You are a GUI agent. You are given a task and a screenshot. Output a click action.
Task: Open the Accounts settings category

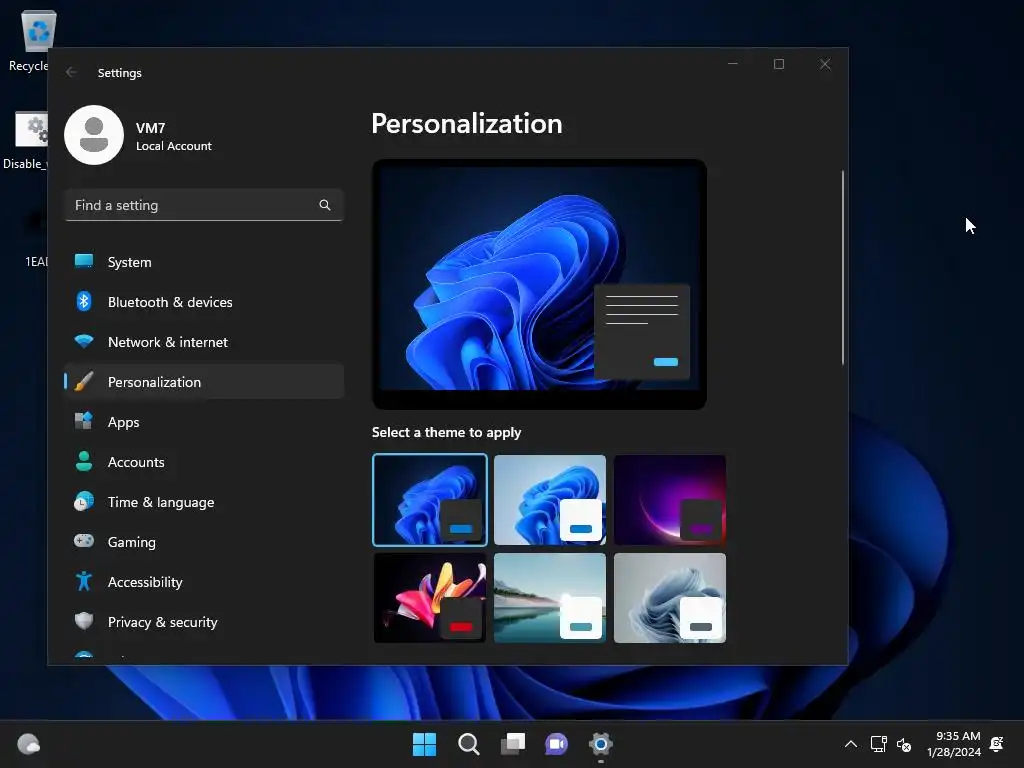tap(204, 462)
